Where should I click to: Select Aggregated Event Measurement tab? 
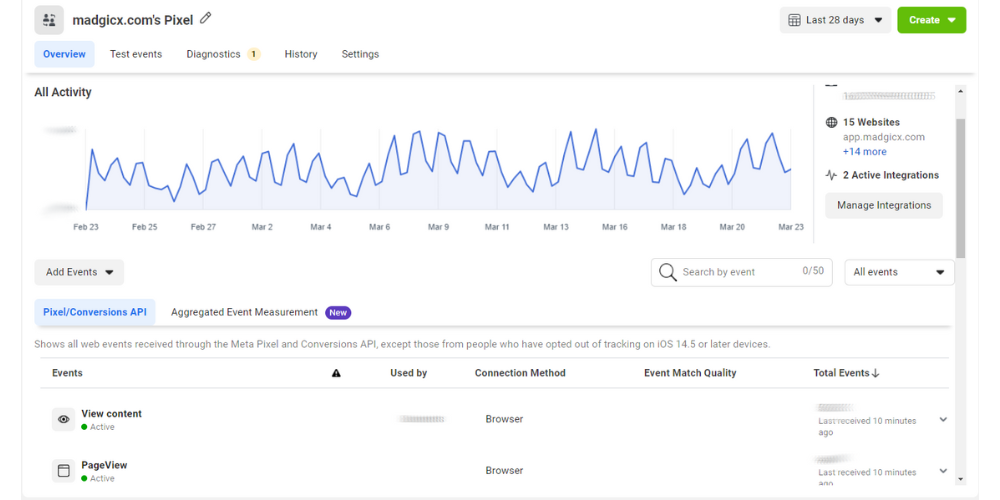[261, 312]
